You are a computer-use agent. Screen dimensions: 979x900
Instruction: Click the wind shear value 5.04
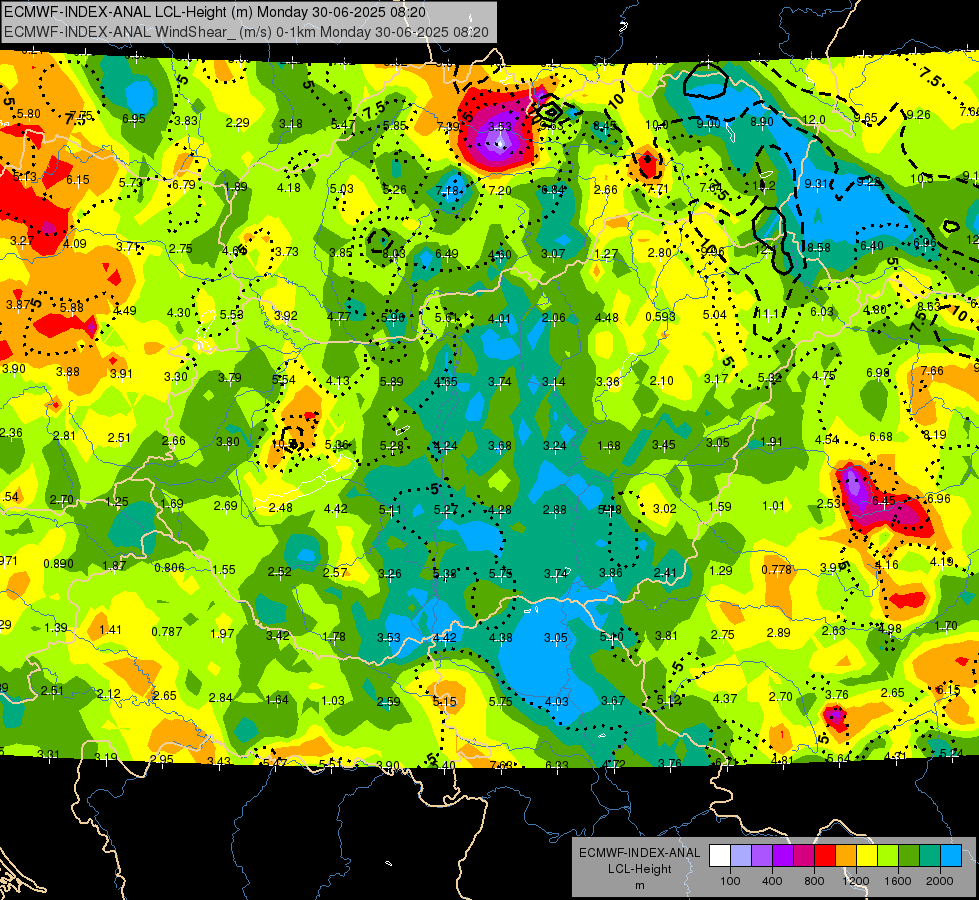pos(715,315)
